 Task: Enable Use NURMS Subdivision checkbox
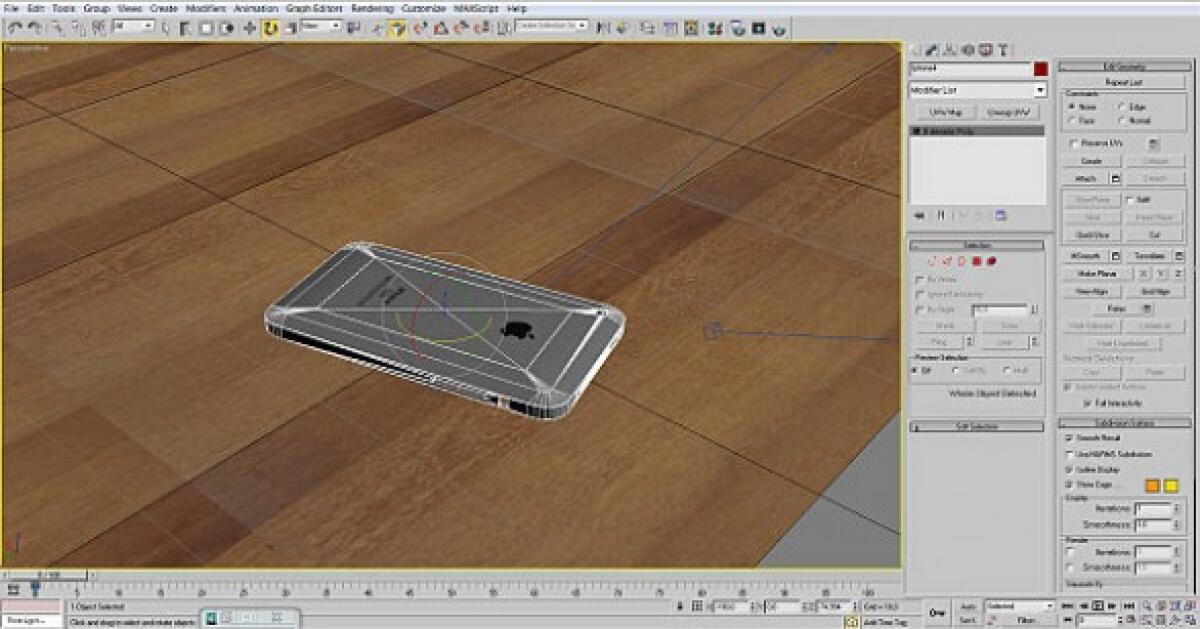click(1069, 454)
